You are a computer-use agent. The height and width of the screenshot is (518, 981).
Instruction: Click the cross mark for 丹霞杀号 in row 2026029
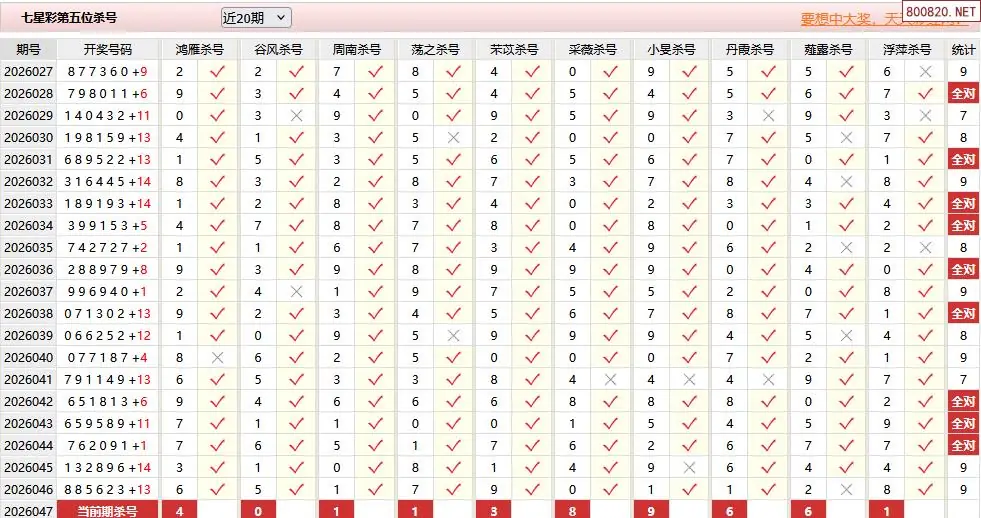pyautogui.click(x=768, y=115)
